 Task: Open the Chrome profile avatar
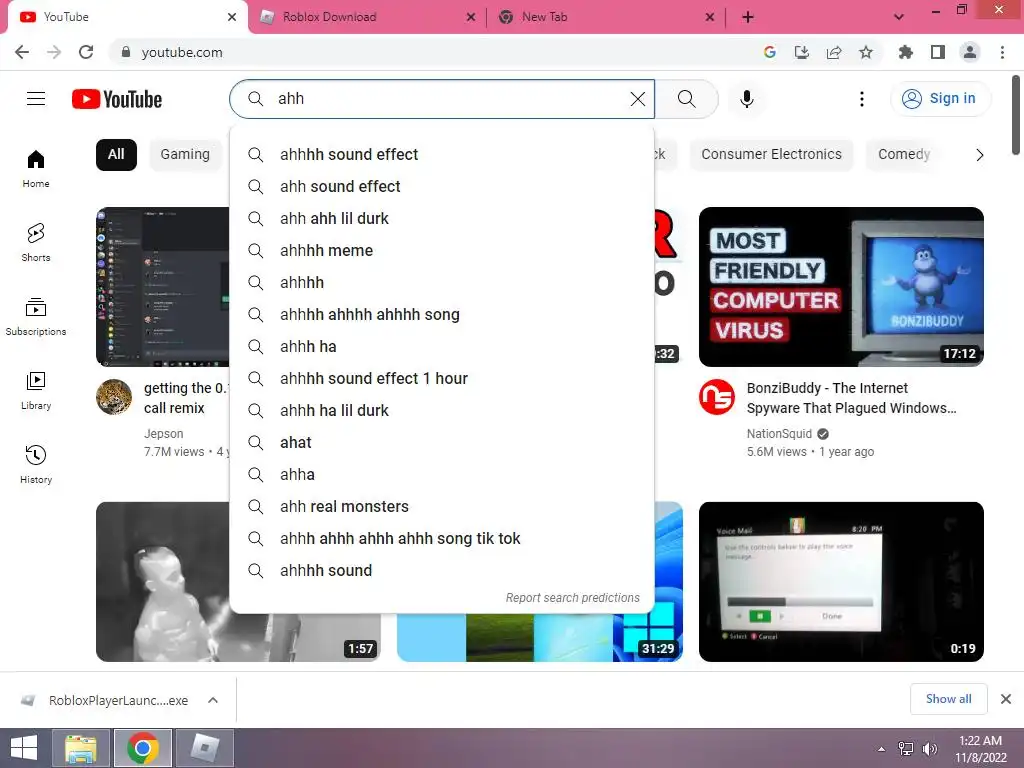tap(970, 52)
